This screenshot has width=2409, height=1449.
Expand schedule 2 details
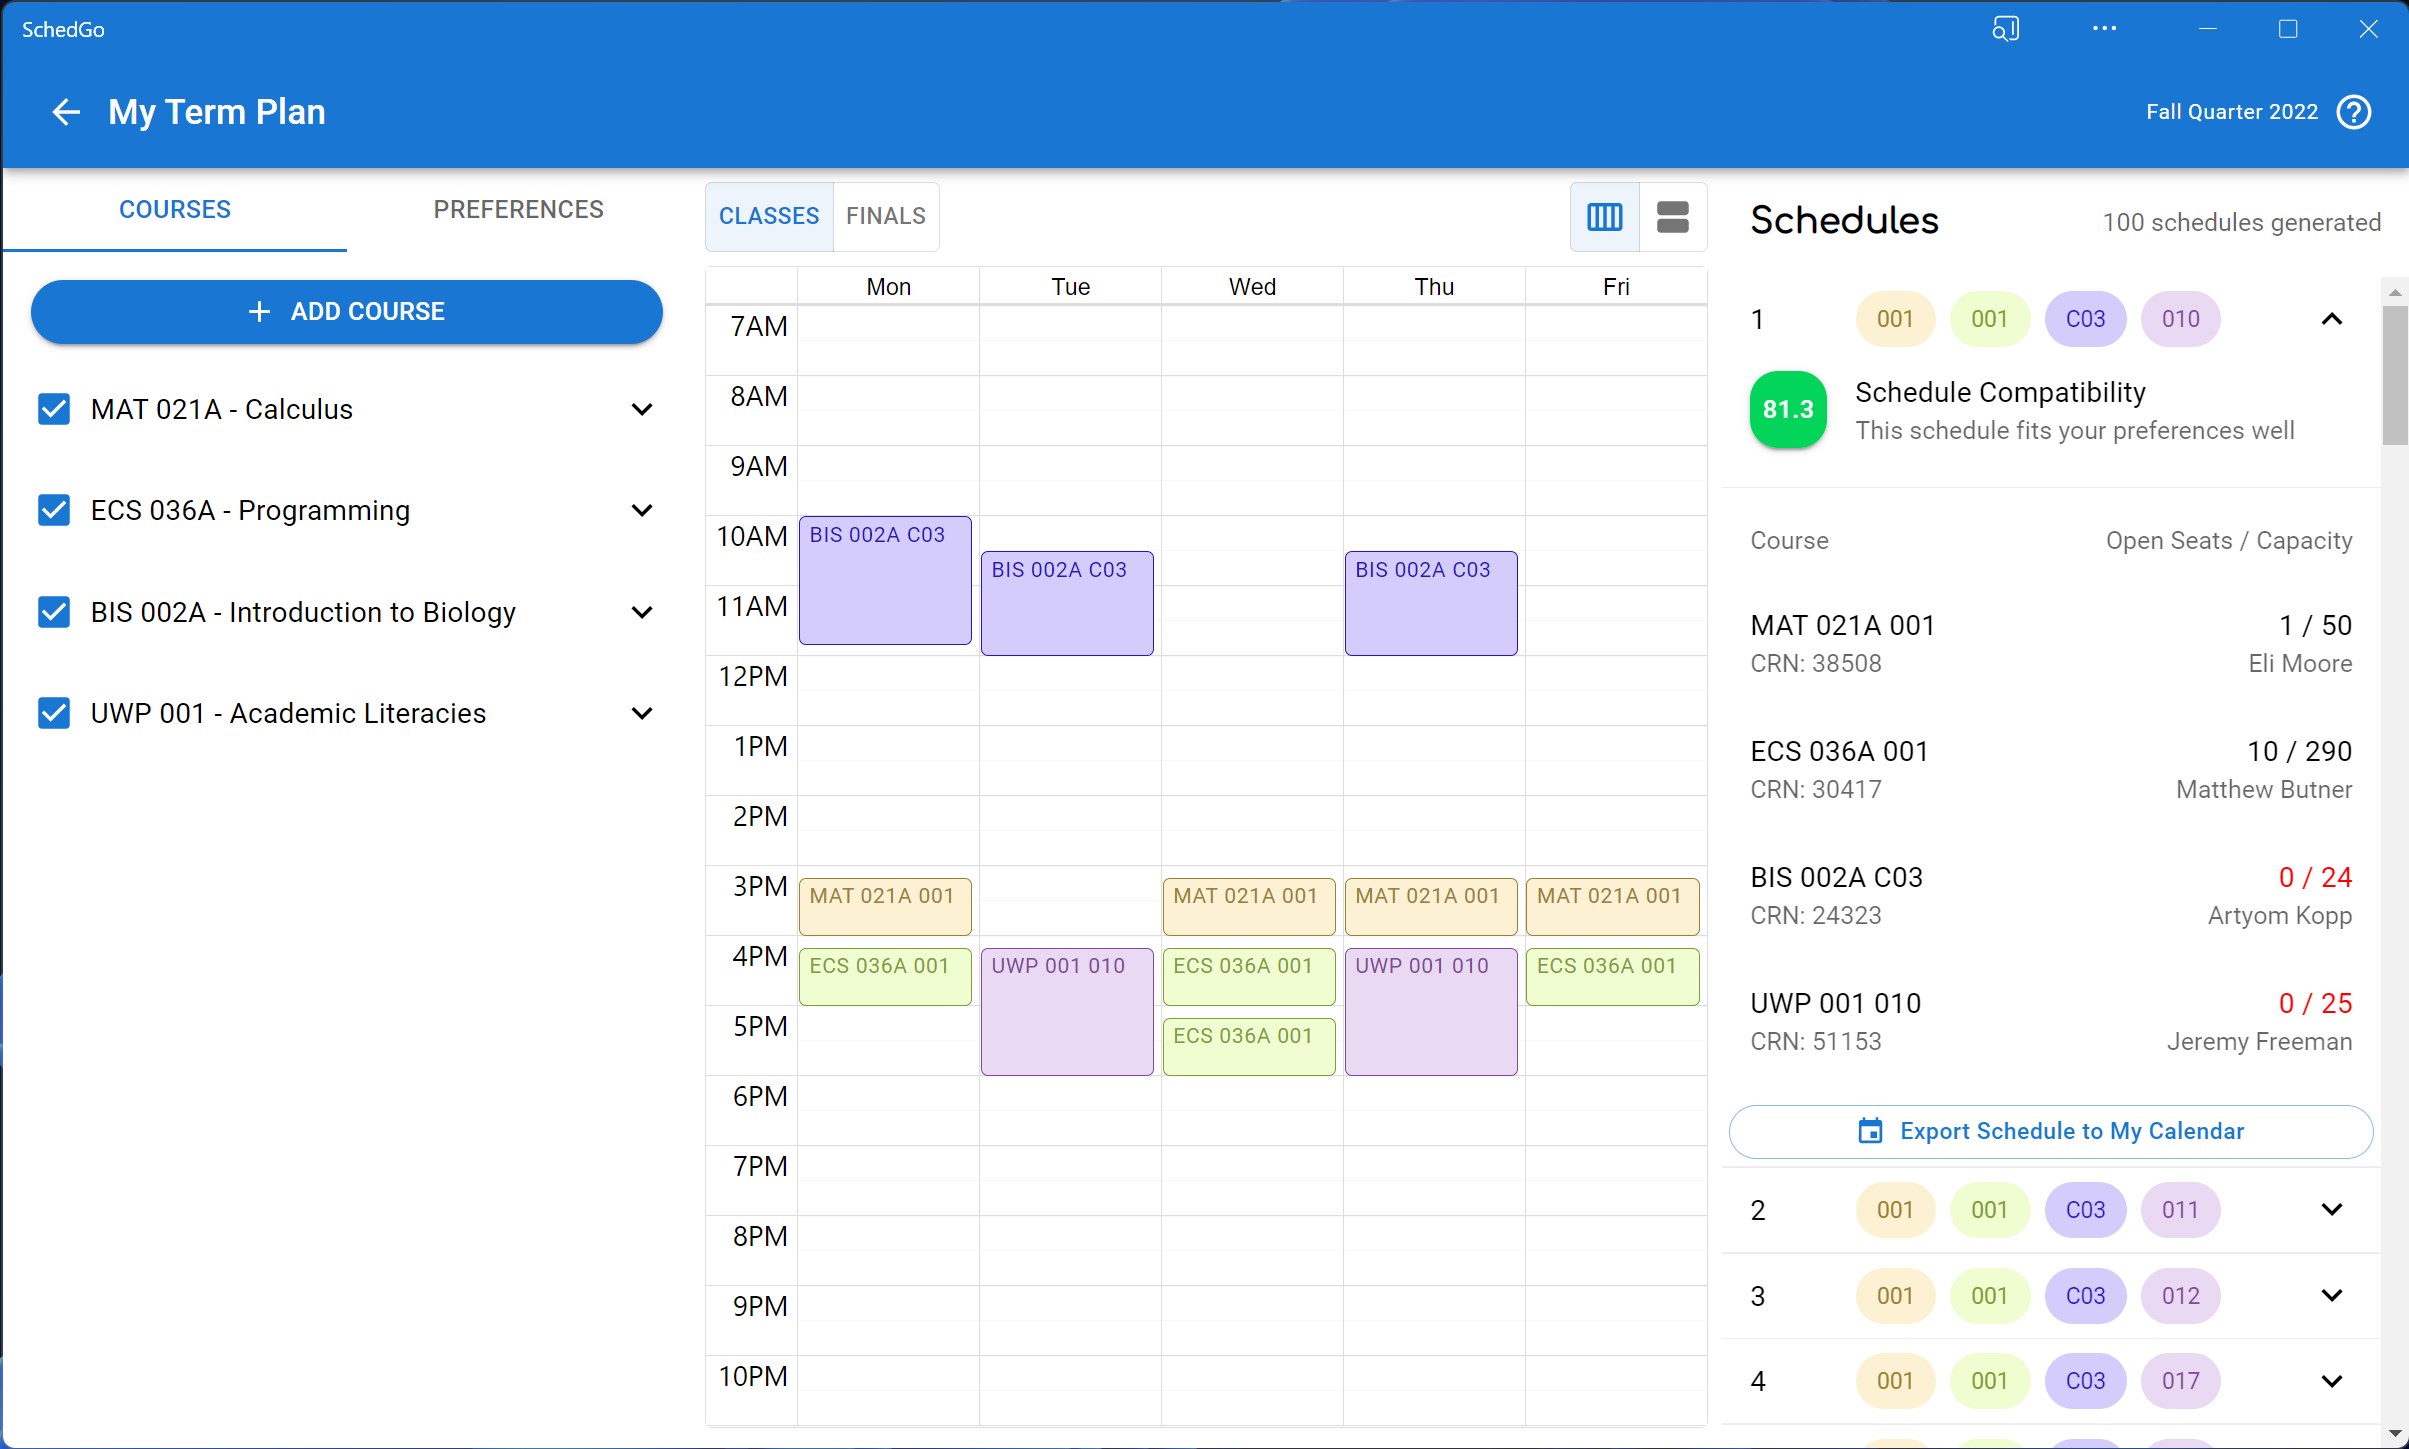tap(2331, 1210)
